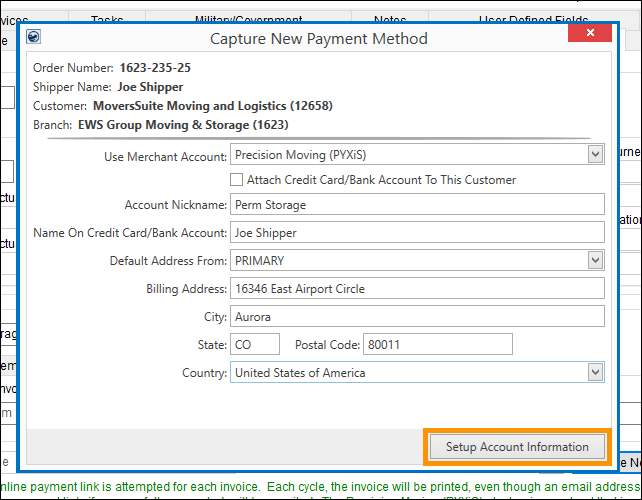Switch to the Tasks tab in the background window
Screen dimensions: 642x500
pos(107,19)
